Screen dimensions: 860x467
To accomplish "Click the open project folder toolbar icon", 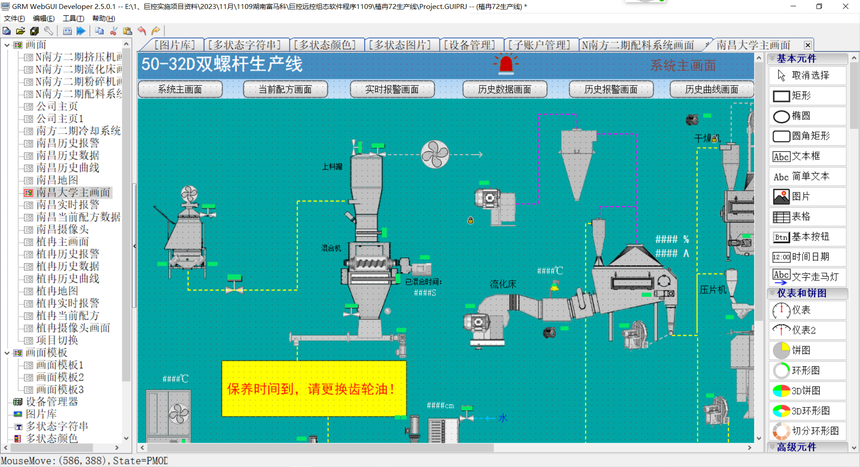I will point(20,31).
